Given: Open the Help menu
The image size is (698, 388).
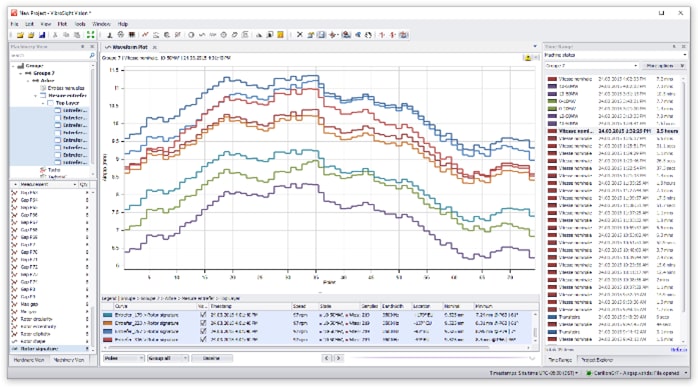Looking at the screenshot, I should (x=122, y=24).
